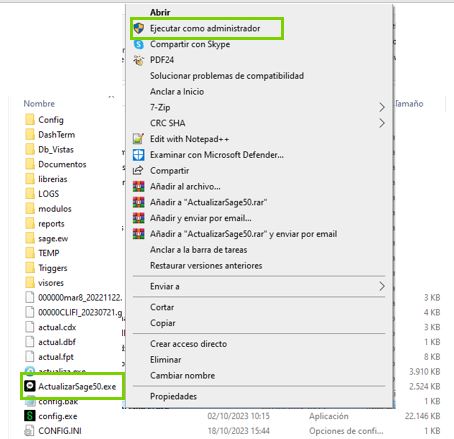The image size is (454, 439).
Task: Click the DashTerm folder icon
Action: (x=30, y=134)
